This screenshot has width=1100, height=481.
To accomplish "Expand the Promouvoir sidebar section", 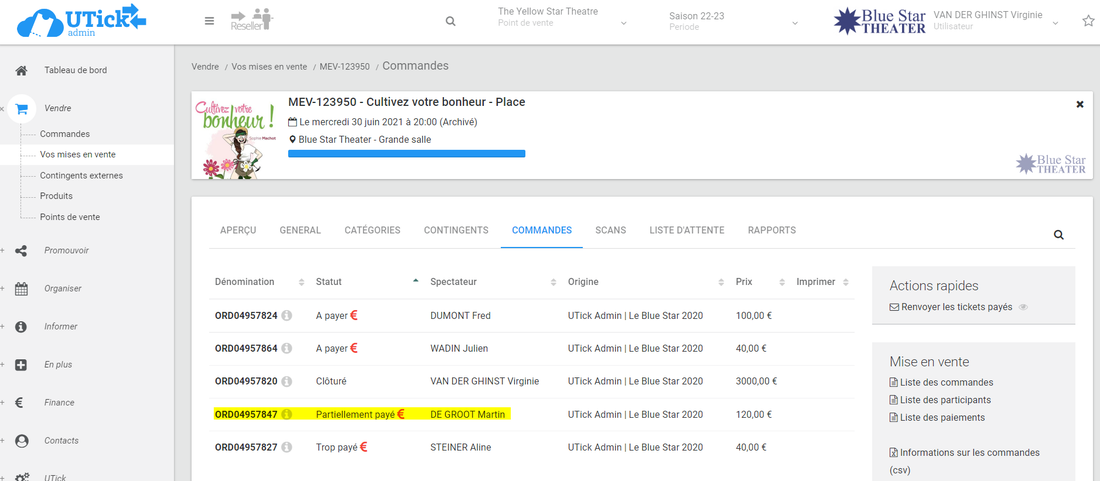I will 21,251.
